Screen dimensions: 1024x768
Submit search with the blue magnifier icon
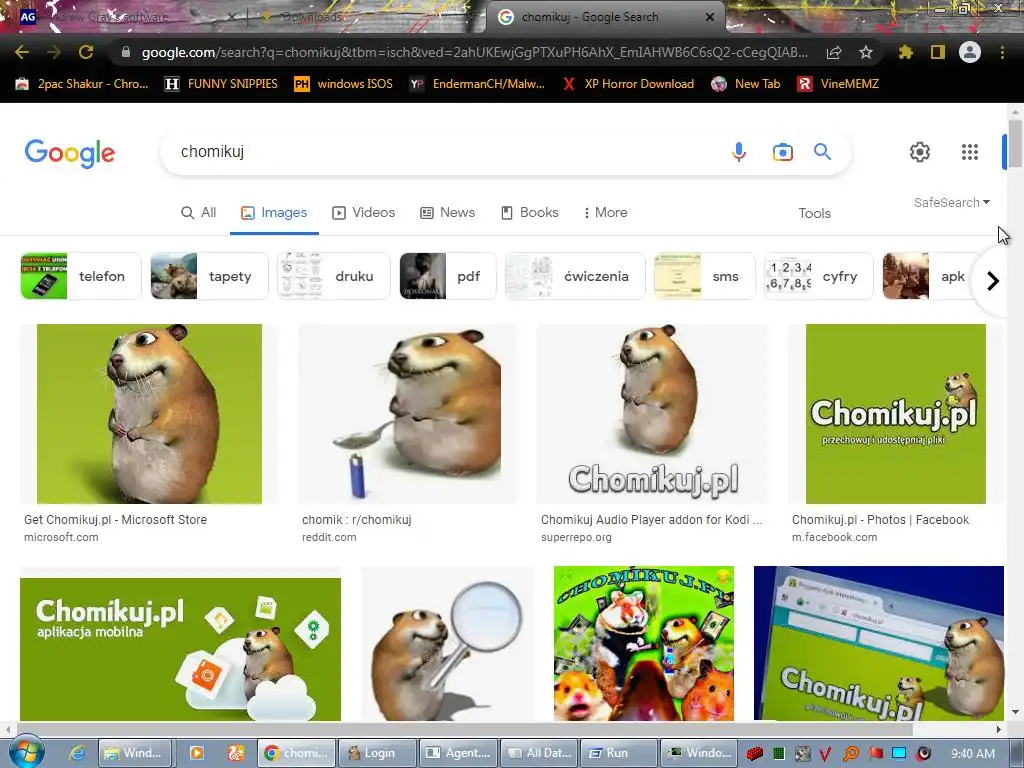(822, 152)
